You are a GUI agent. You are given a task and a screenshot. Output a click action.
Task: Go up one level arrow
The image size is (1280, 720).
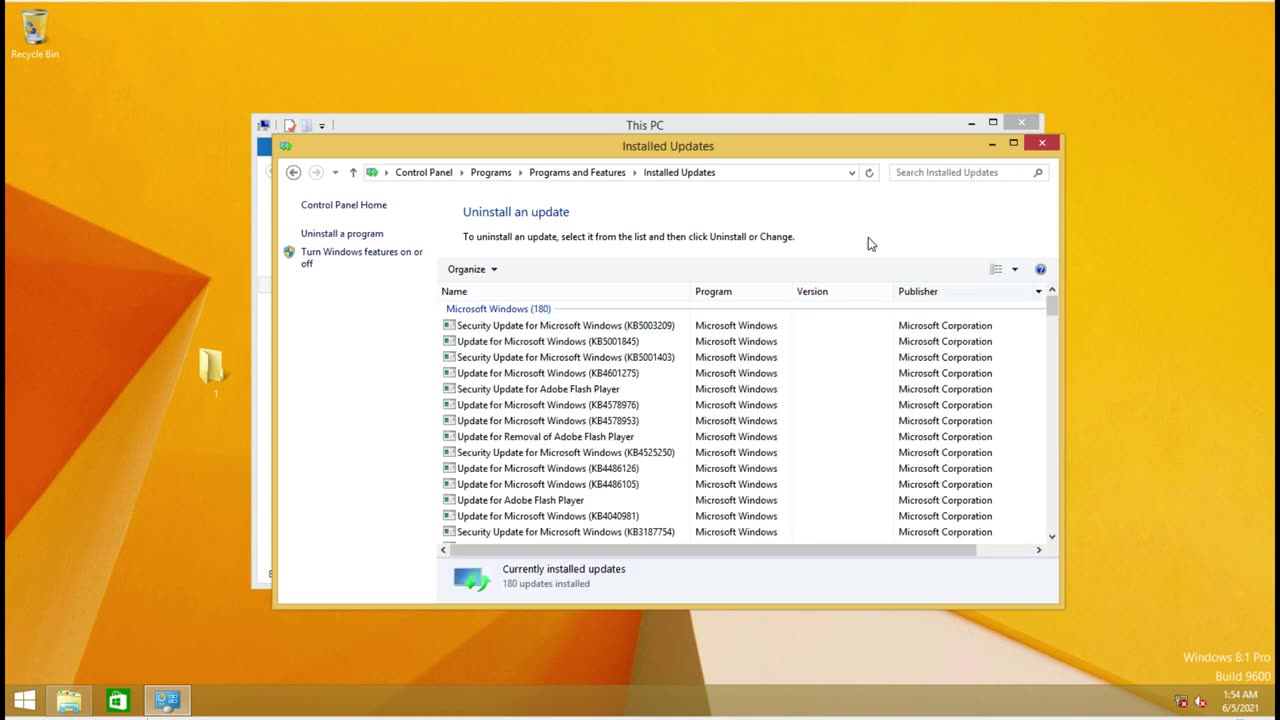click(x=353, y=172)
